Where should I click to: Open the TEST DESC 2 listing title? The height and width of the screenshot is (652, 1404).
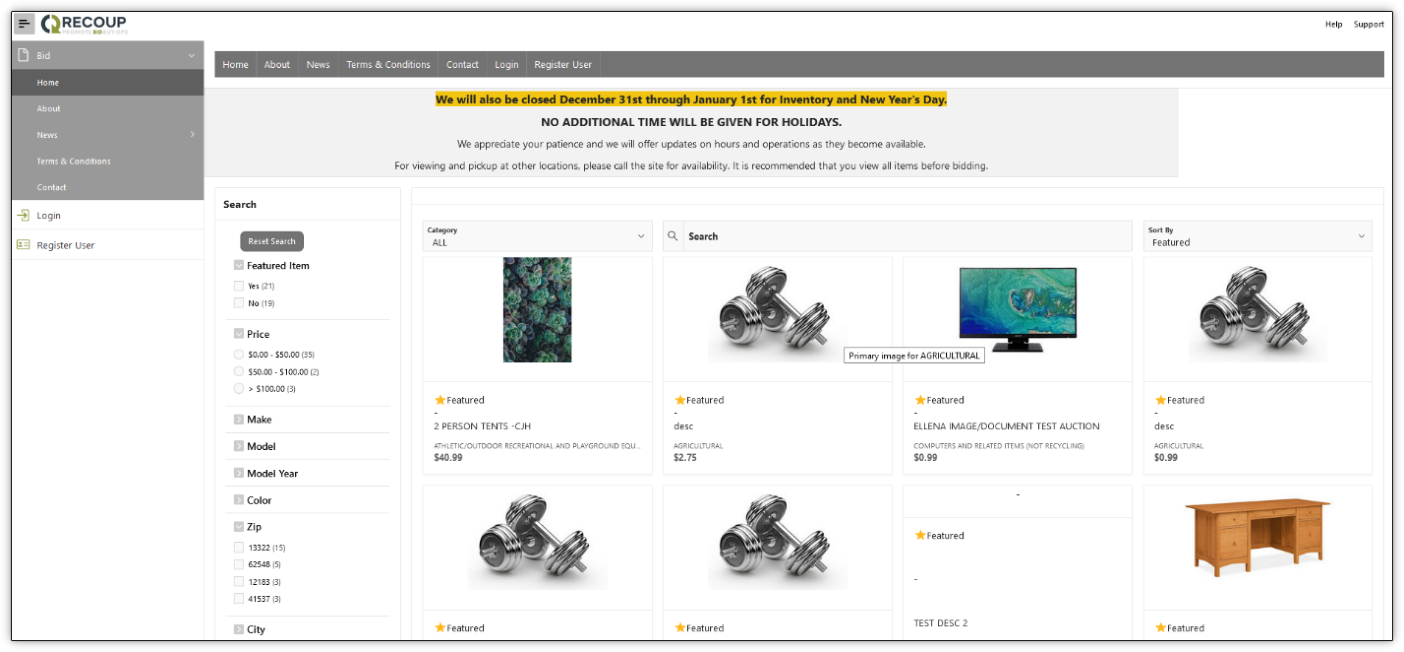tap(941, 623)
